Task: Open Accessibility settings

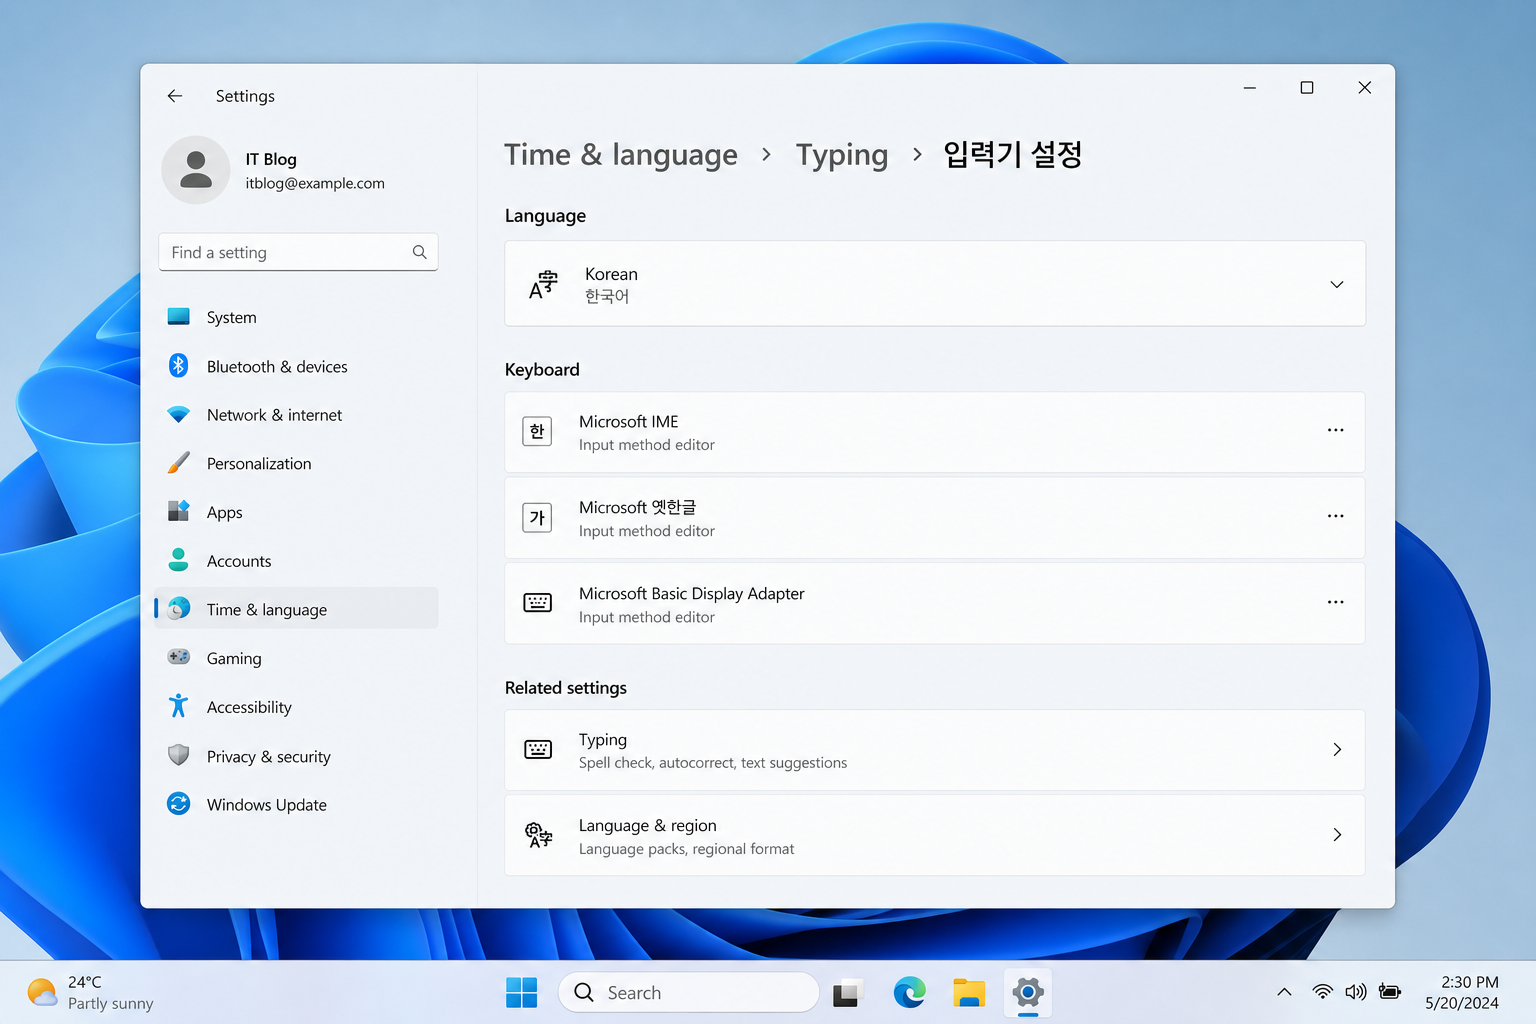Action: (297, 707)
